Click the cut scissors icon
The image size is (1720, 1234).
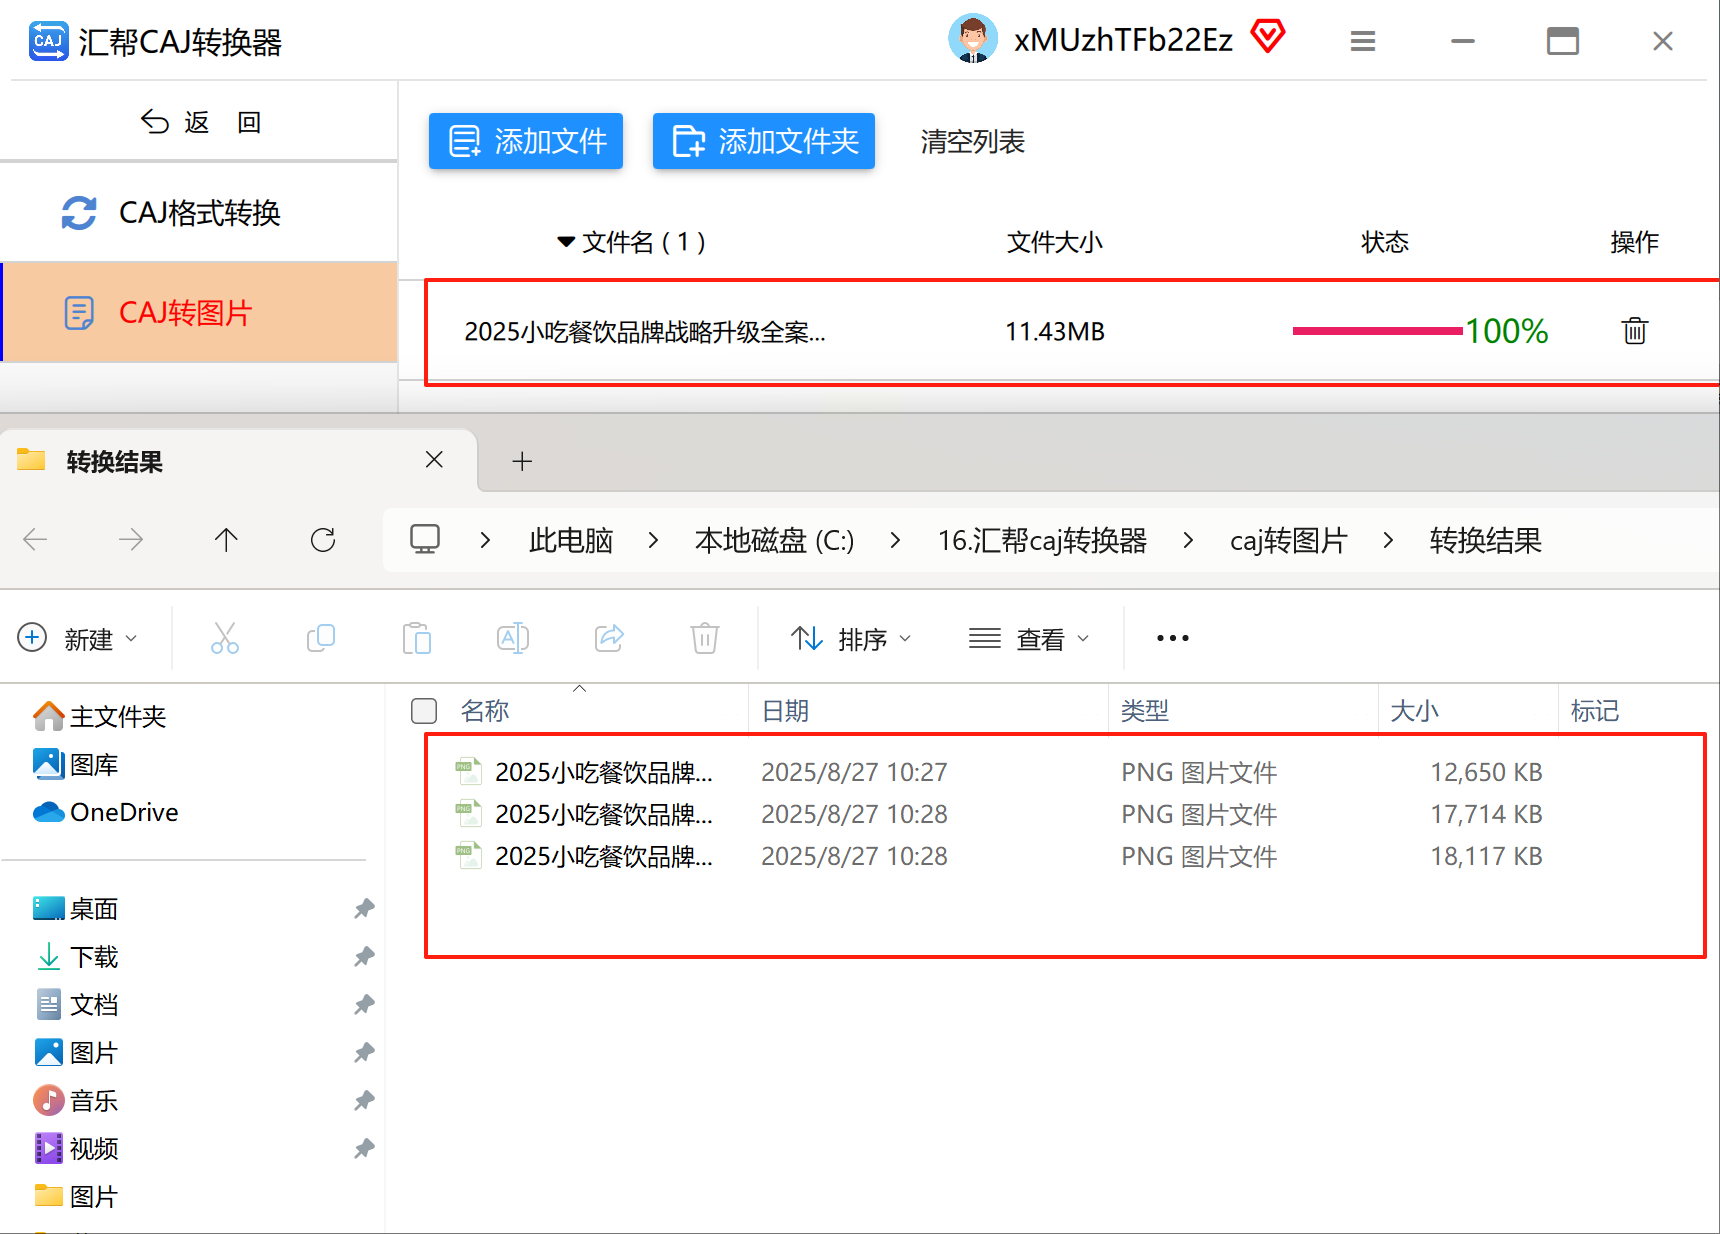coord(225,638)
